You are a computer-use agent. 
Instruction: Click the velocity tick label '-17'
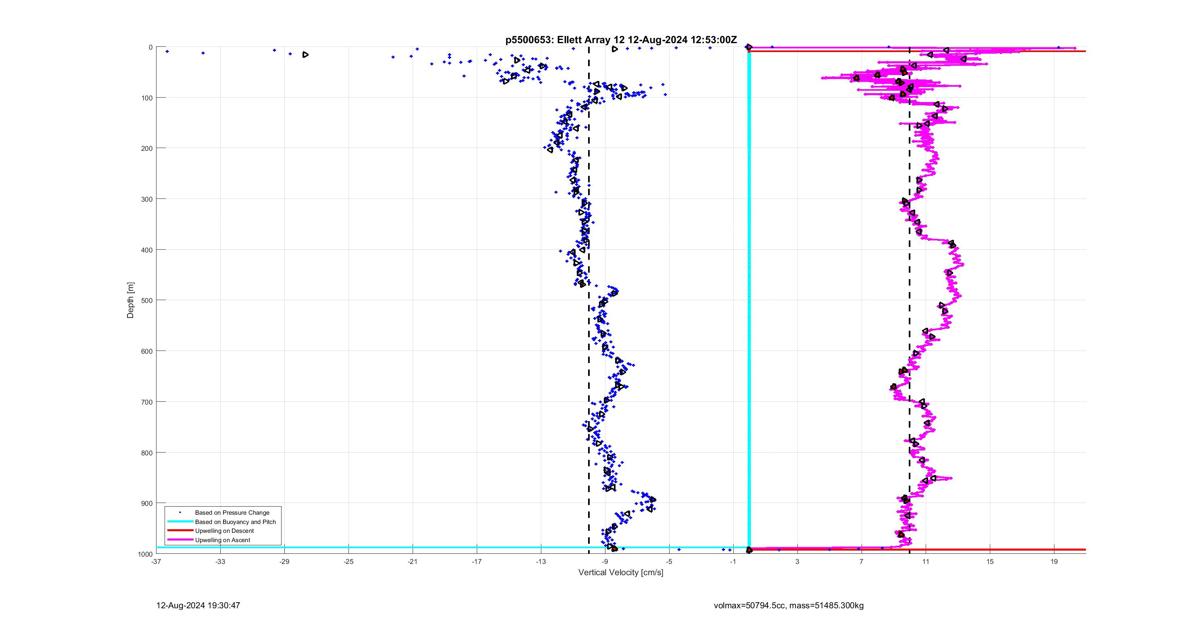(476, 562)
